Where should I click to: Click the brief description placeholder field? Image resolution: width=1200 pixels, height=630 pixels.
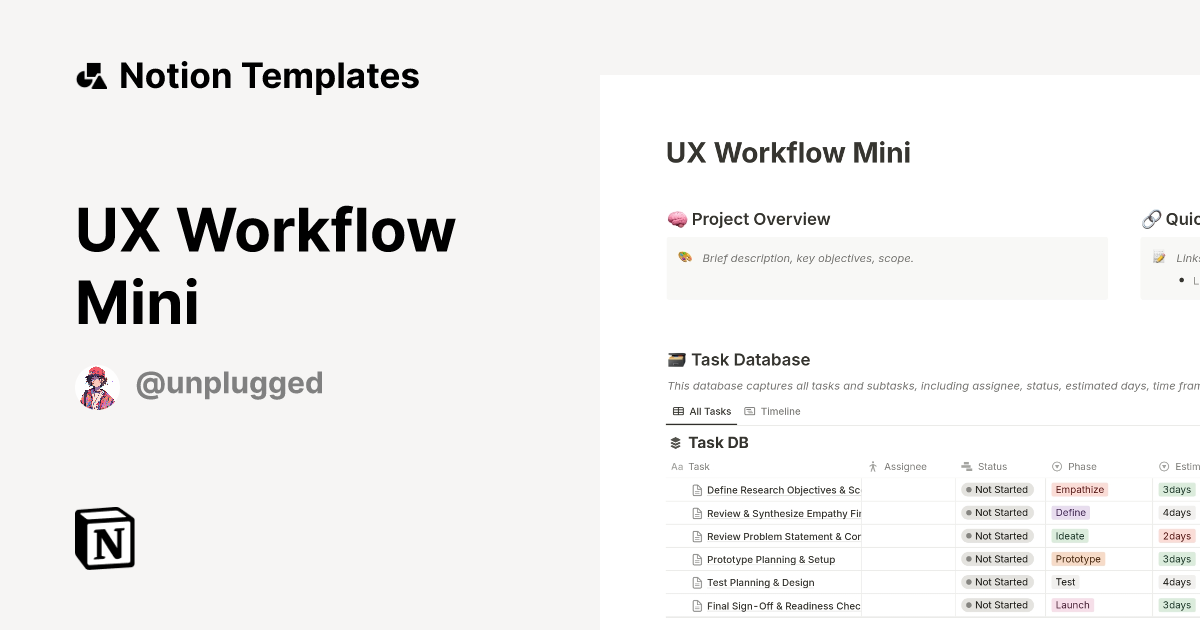pos(808,257)
